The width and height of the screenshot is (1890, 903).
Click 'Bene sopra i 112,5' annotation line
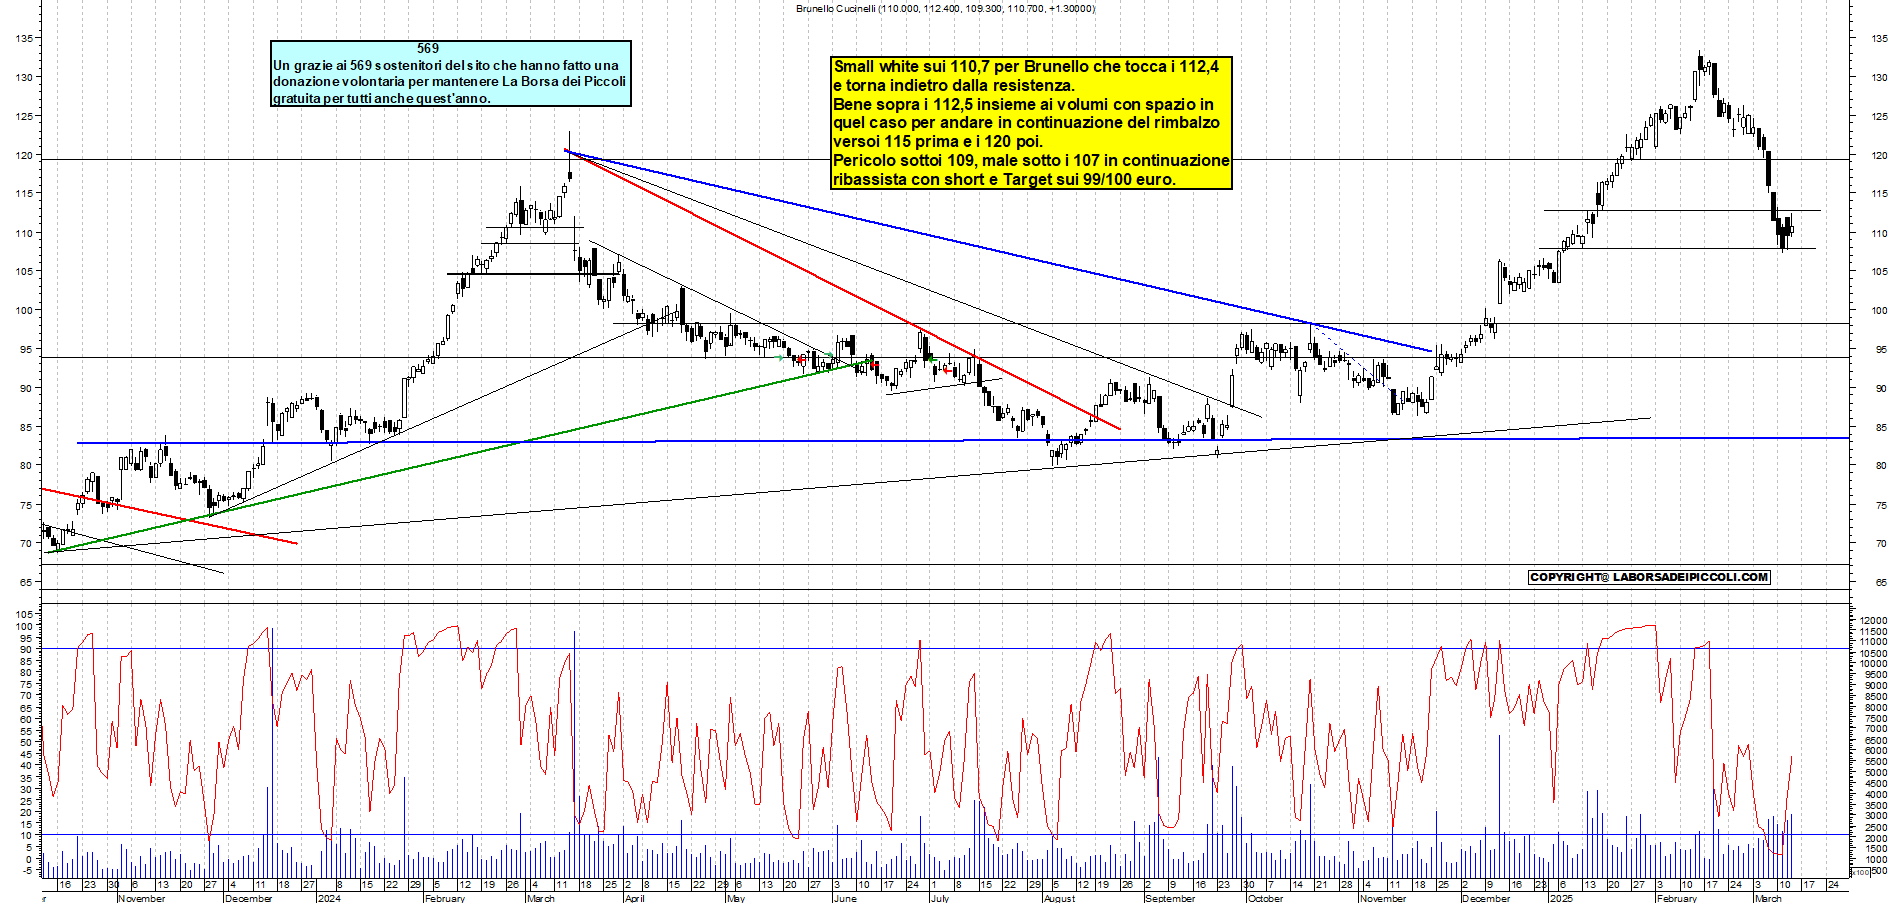tap(1024, 104)
